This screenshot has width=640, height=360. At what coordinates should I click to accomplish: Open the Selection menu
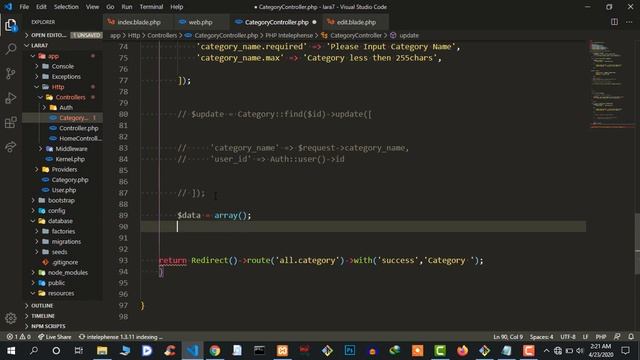66,7
